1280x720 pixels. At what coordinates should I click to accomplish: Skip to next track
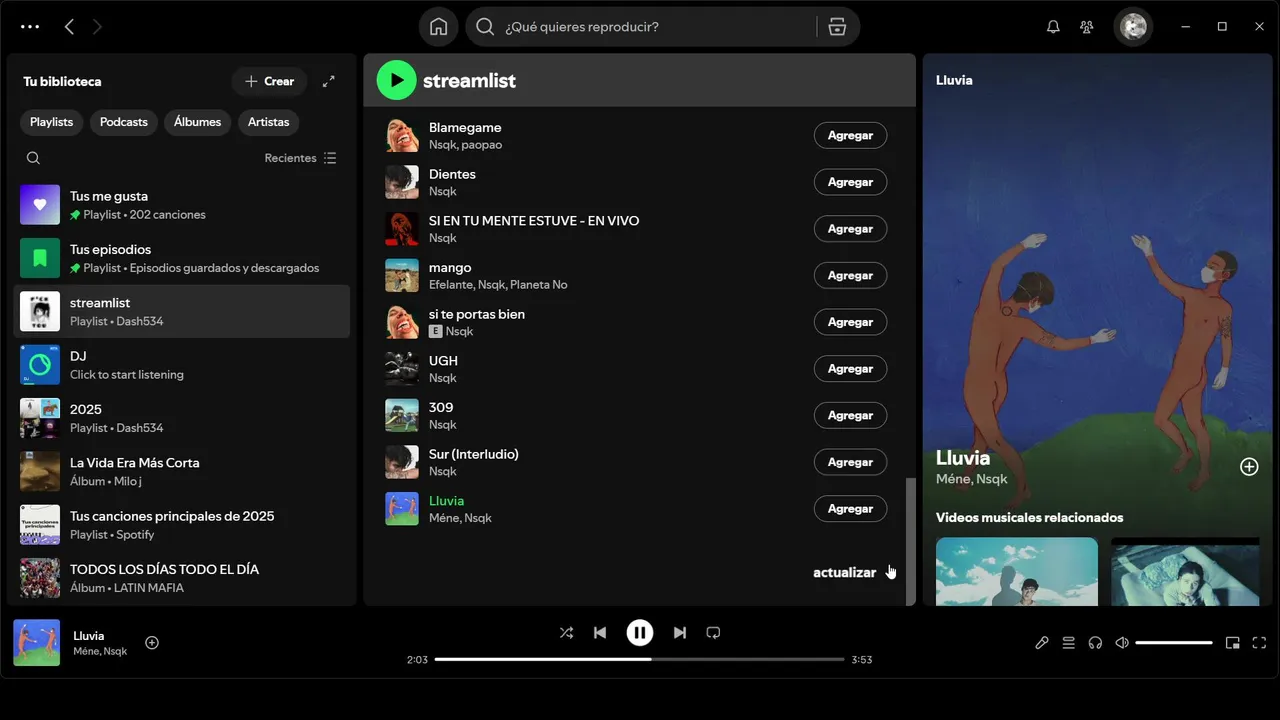(x=680, y=633)
